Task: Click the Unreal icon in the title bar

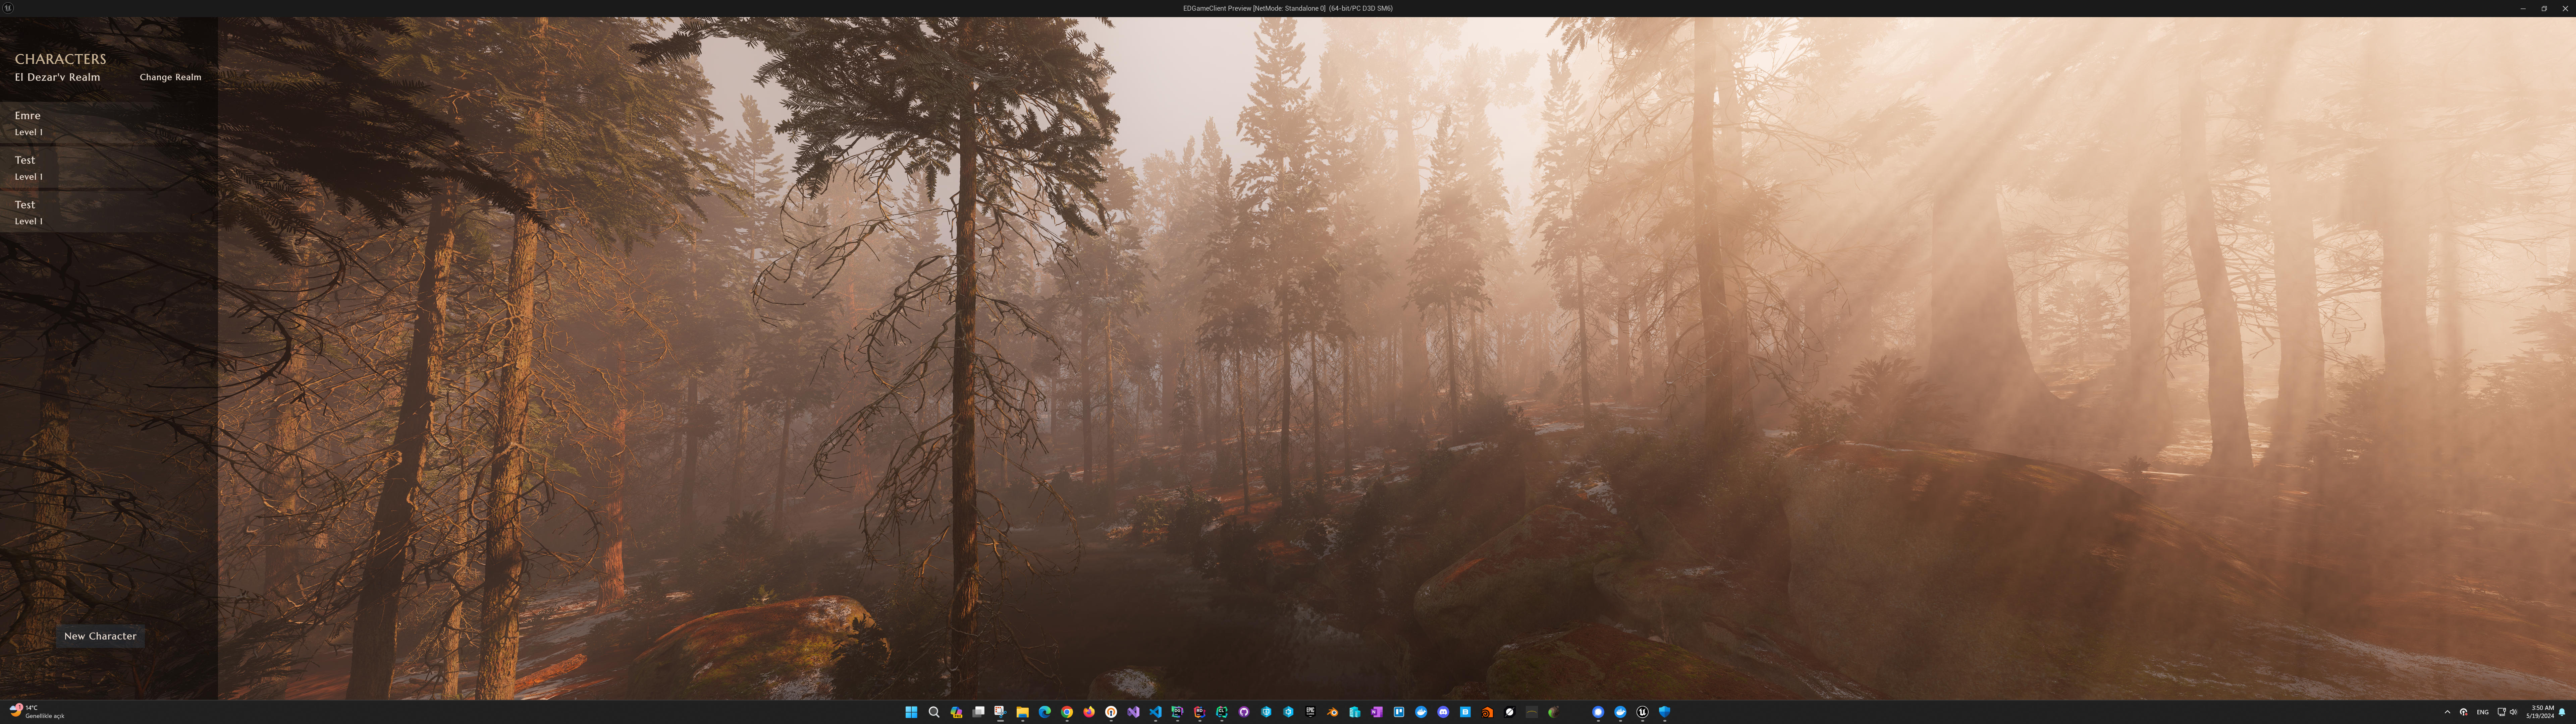Action: click(8, 8)
